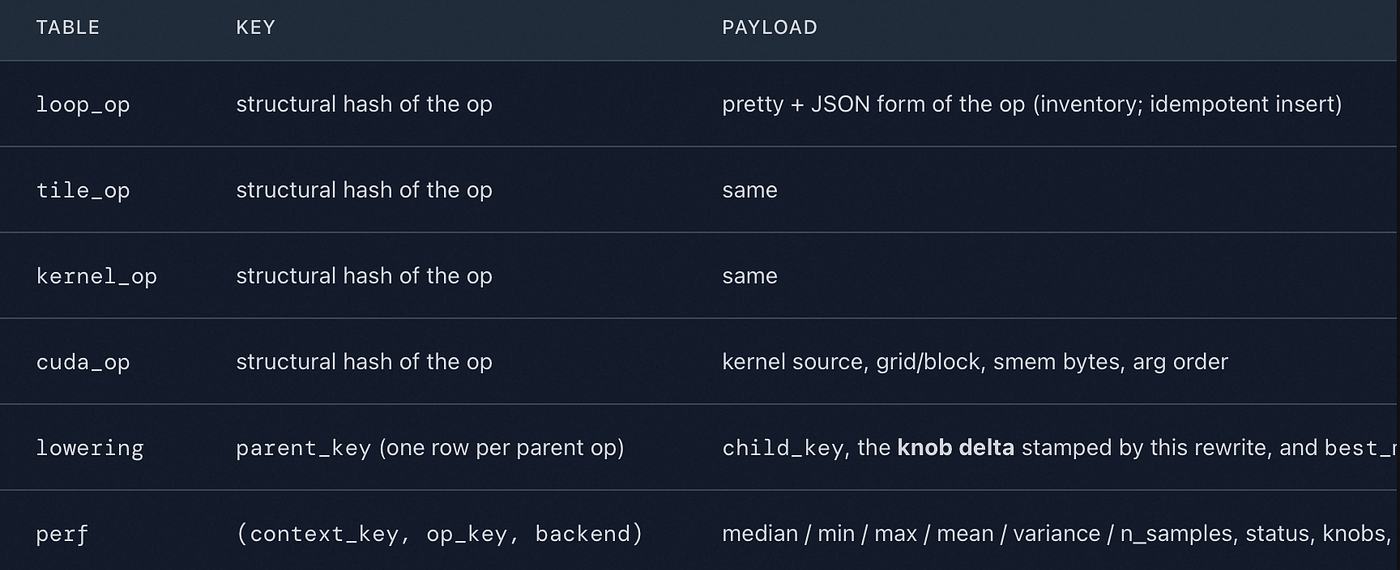Click 'same' payload in the kernel_op row
This screenshot has width=1400, height=570.
click(750, 276)
